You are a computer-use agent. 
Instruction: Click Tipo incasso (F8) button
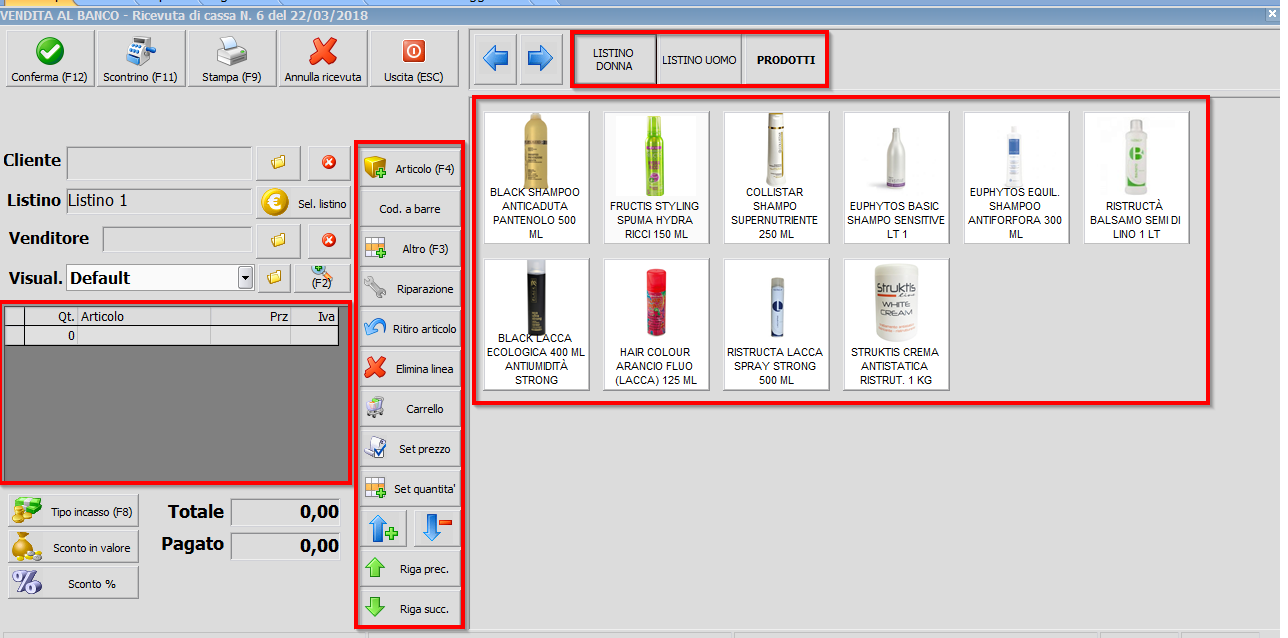74,511
